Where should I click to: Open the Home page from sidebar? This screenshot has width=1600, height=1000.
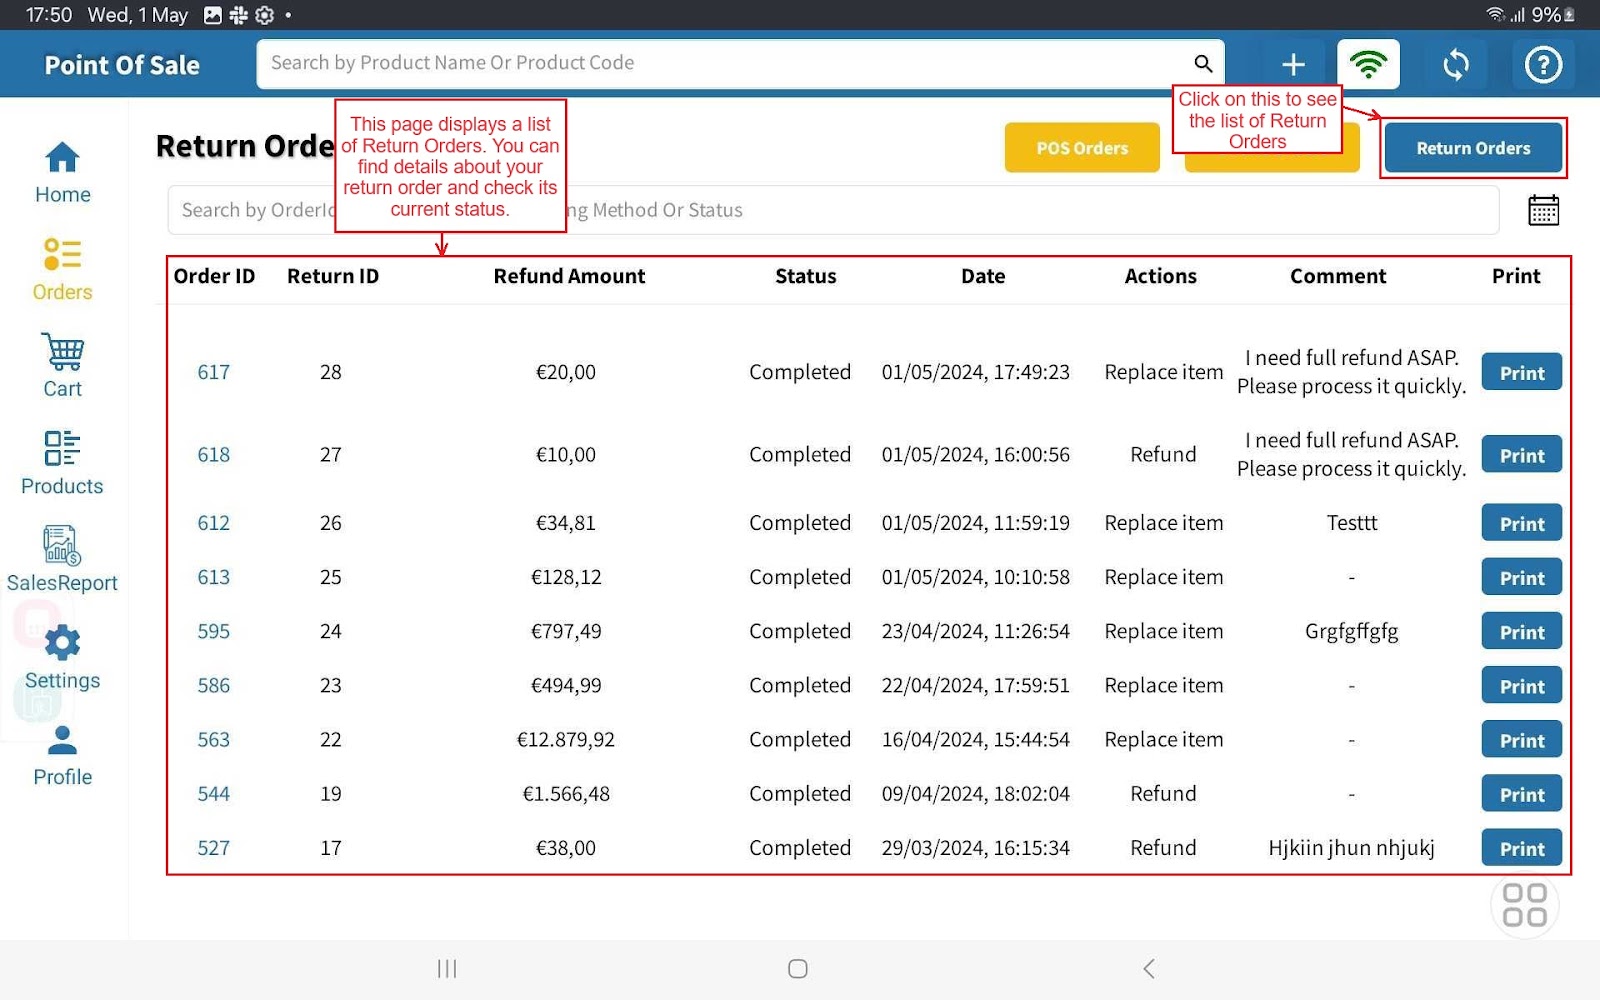[62, 172]
